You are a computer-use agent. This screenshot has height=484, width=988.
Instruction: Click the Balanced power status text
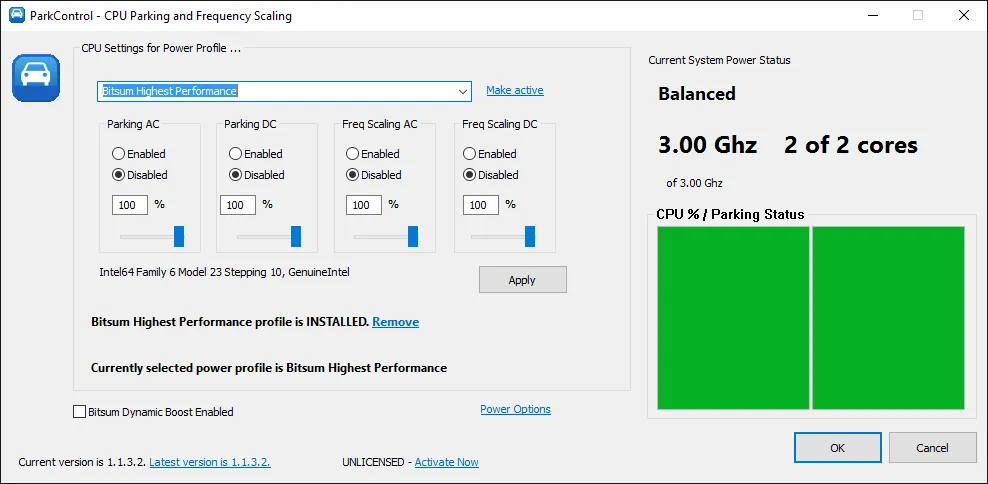(697, 94)
